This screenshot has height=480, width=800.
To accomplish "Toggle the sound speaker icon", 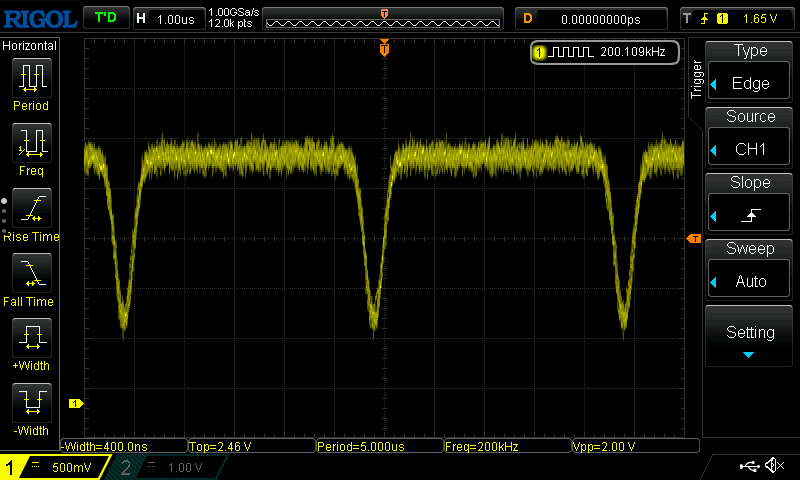I will point(774,465).
